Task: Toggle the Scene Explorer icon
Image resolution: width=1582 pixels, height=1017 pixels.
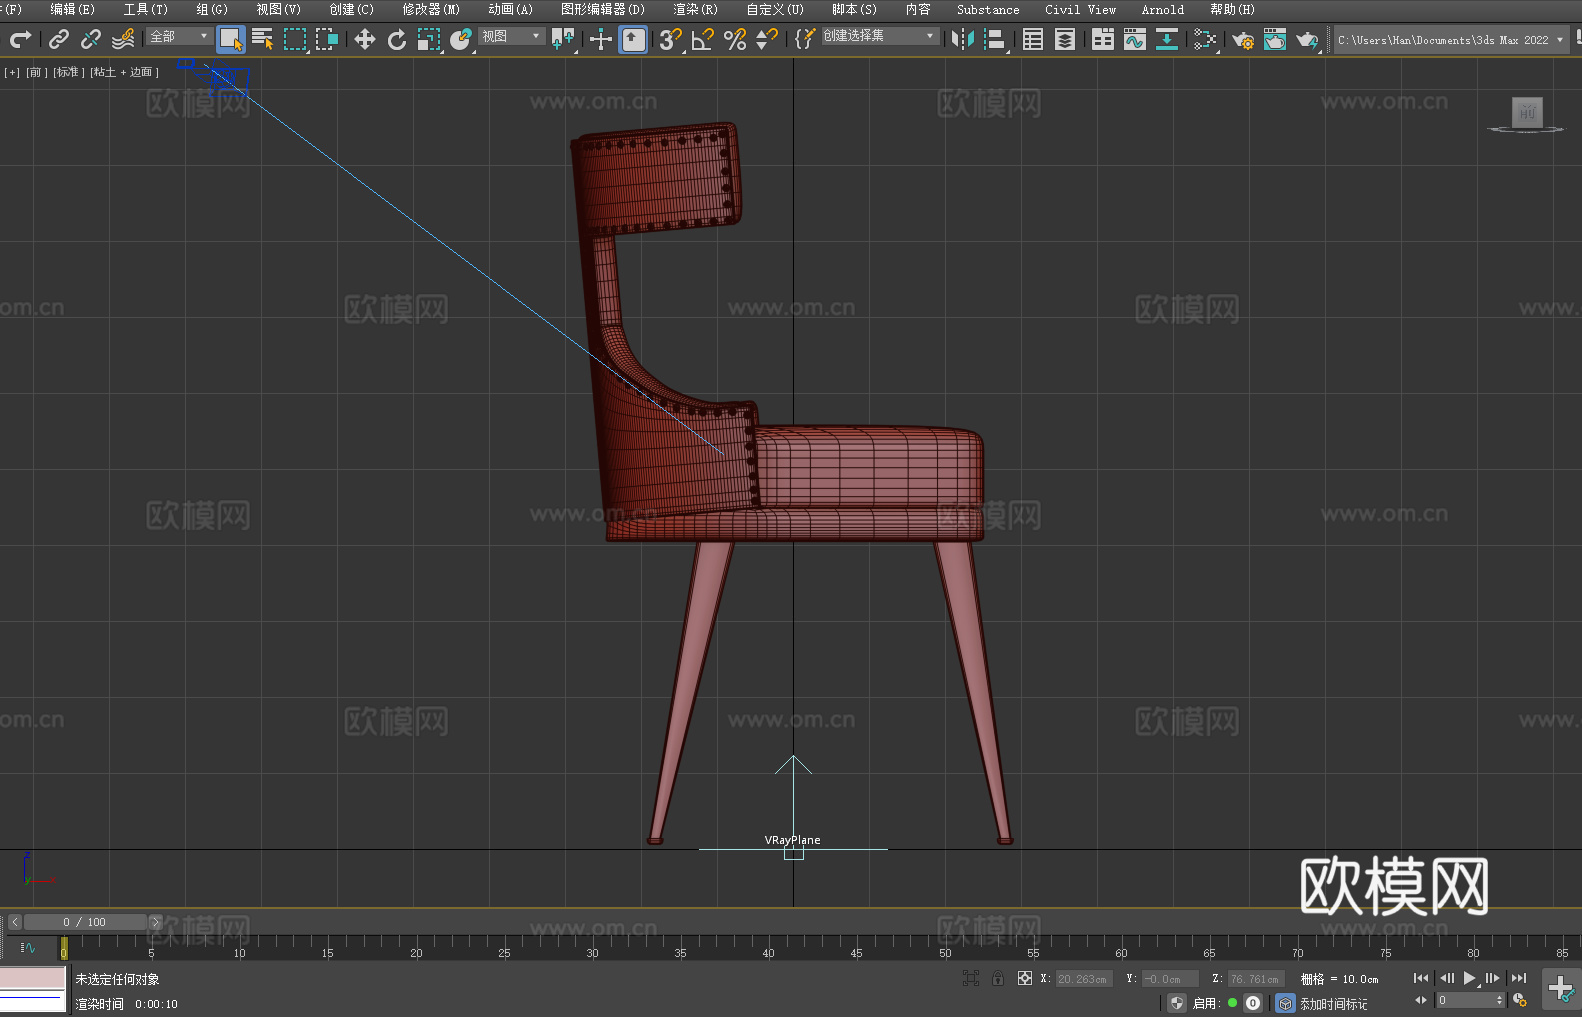Action: click(1033, 39)
